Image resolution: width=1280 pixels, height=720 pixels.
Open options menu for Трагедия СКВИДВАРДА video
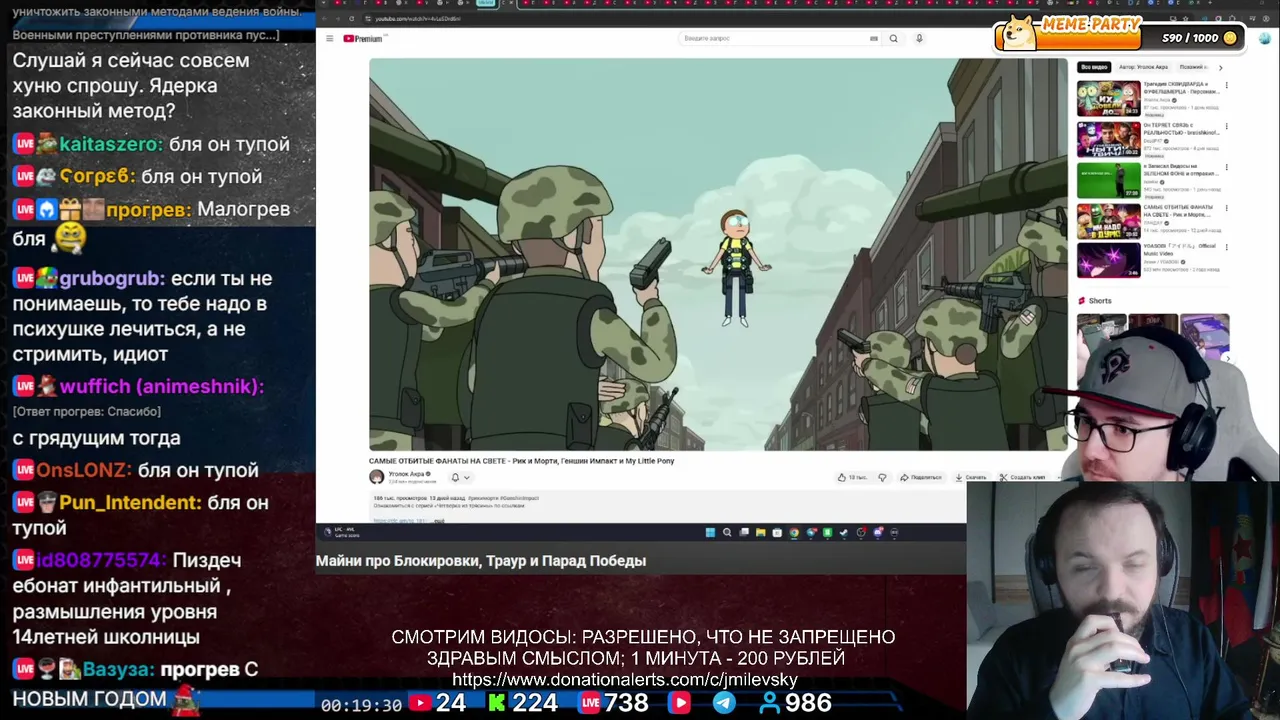1226,85
